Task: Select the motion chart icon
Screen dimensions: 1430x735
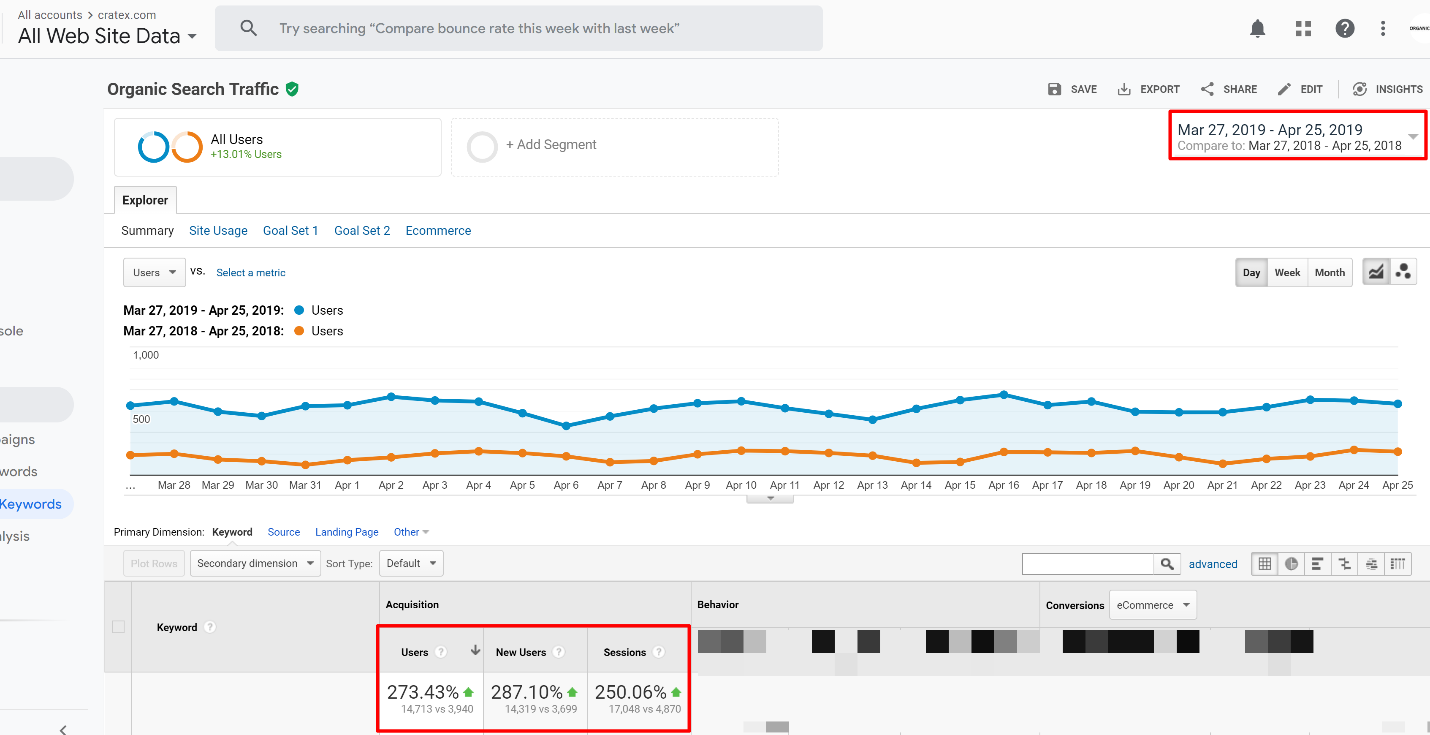Action: [1403, 272]
